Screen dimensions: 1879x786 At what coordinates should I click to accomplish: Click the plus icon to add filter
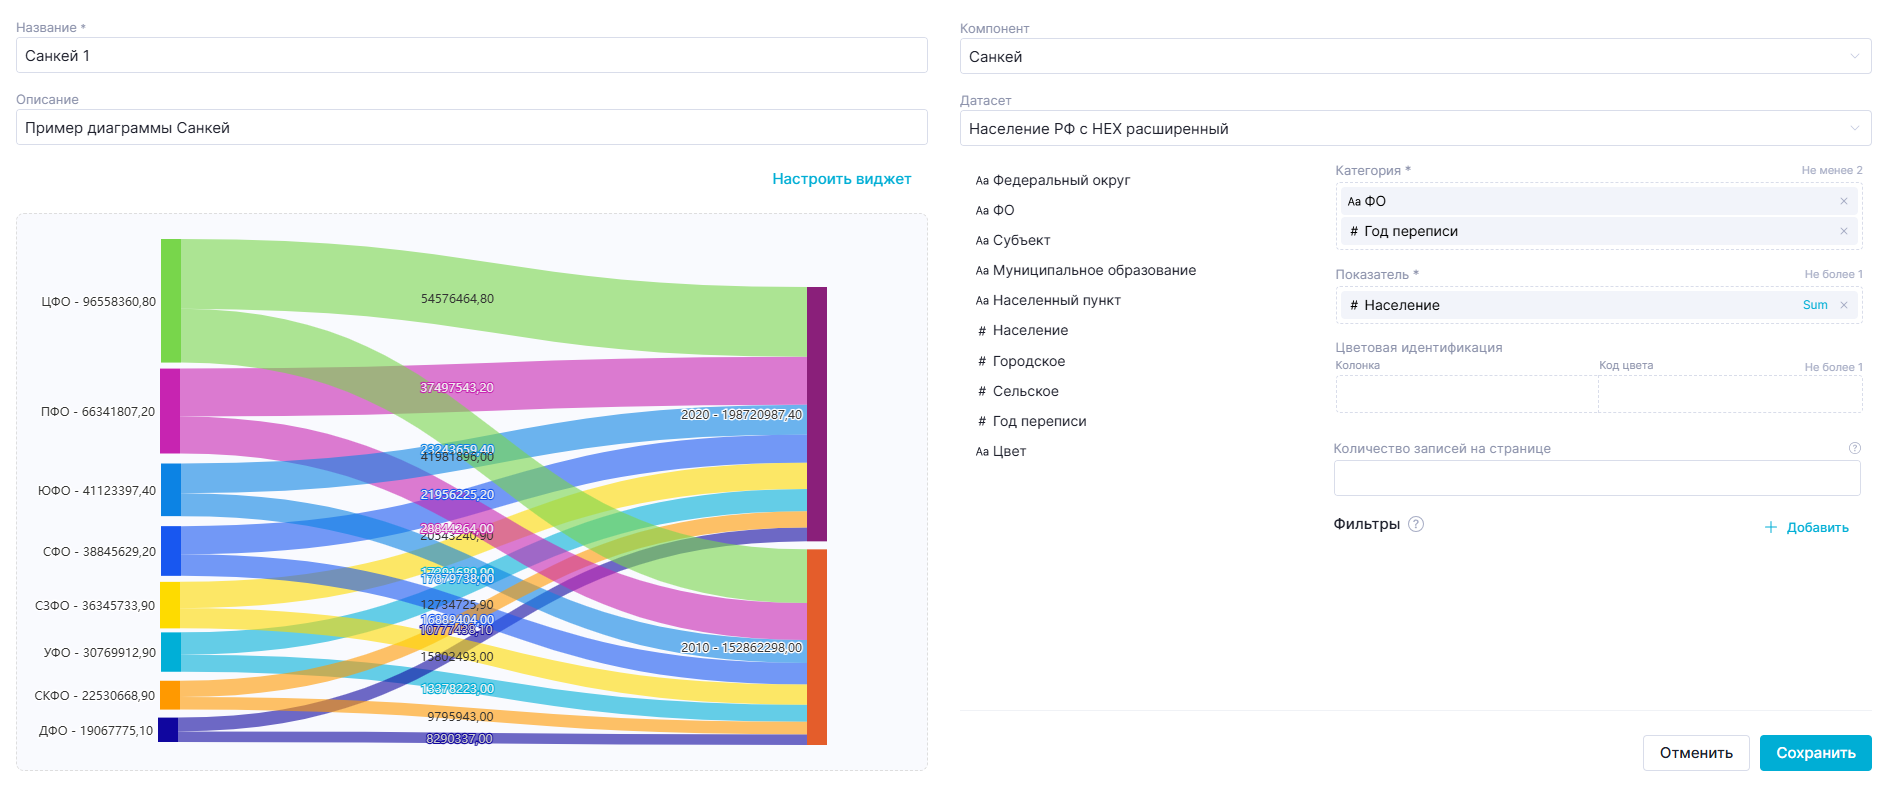(x=1770, y=527)
